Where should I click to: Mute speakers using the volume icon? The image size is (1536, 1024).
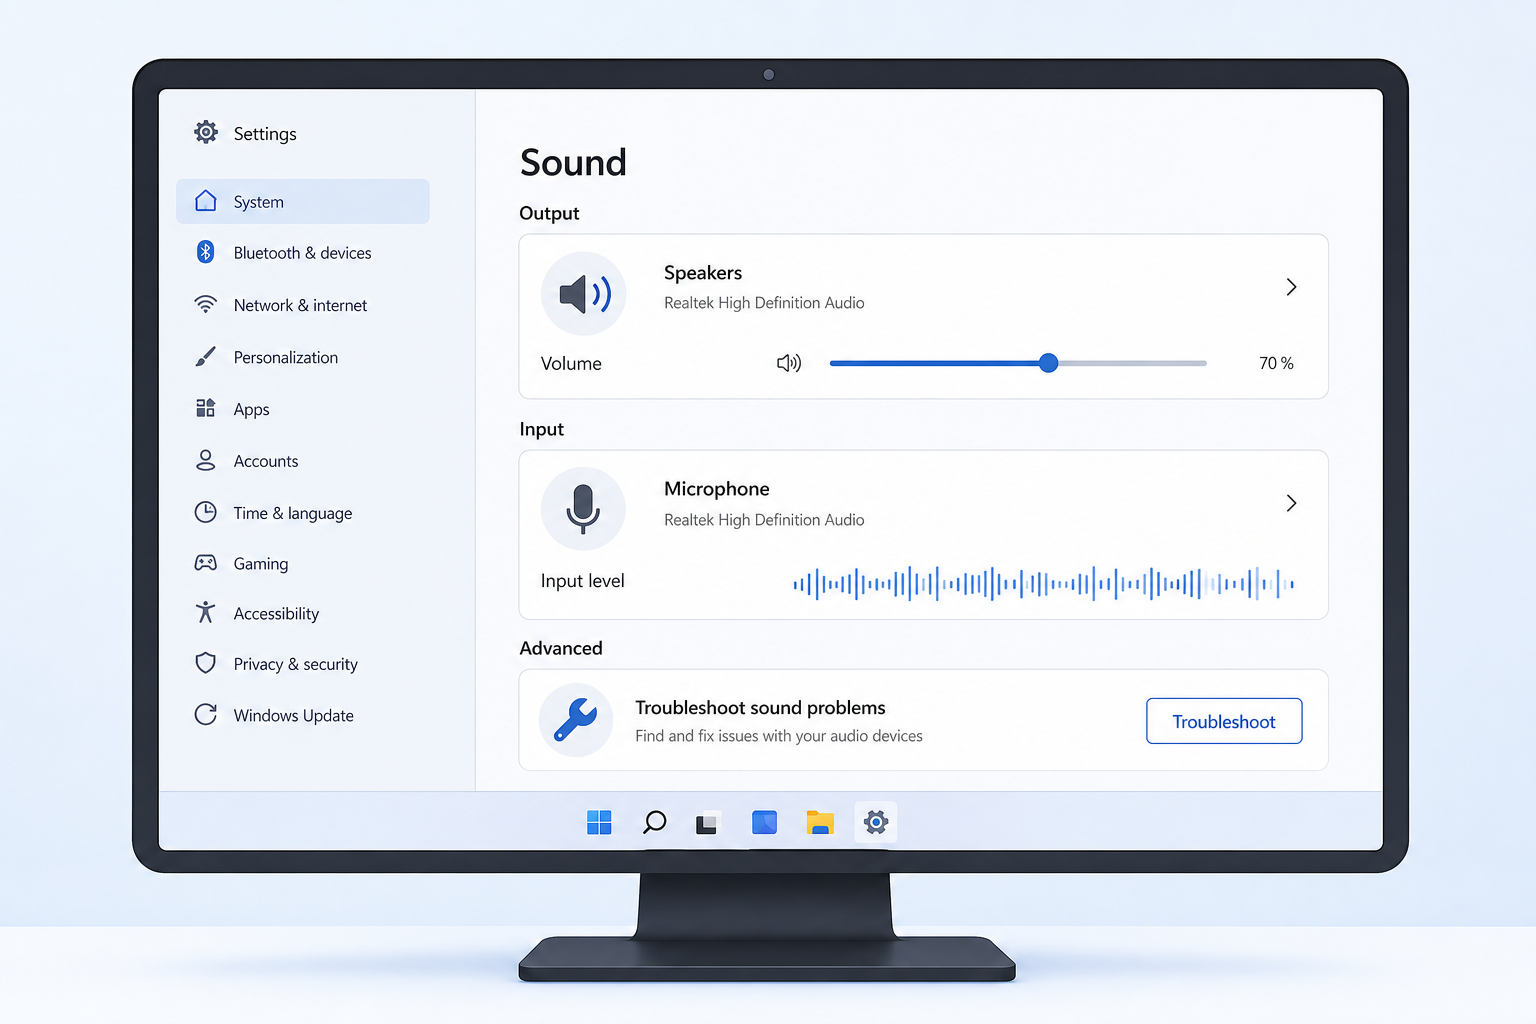pyautogui.click(x=789, y=363)
